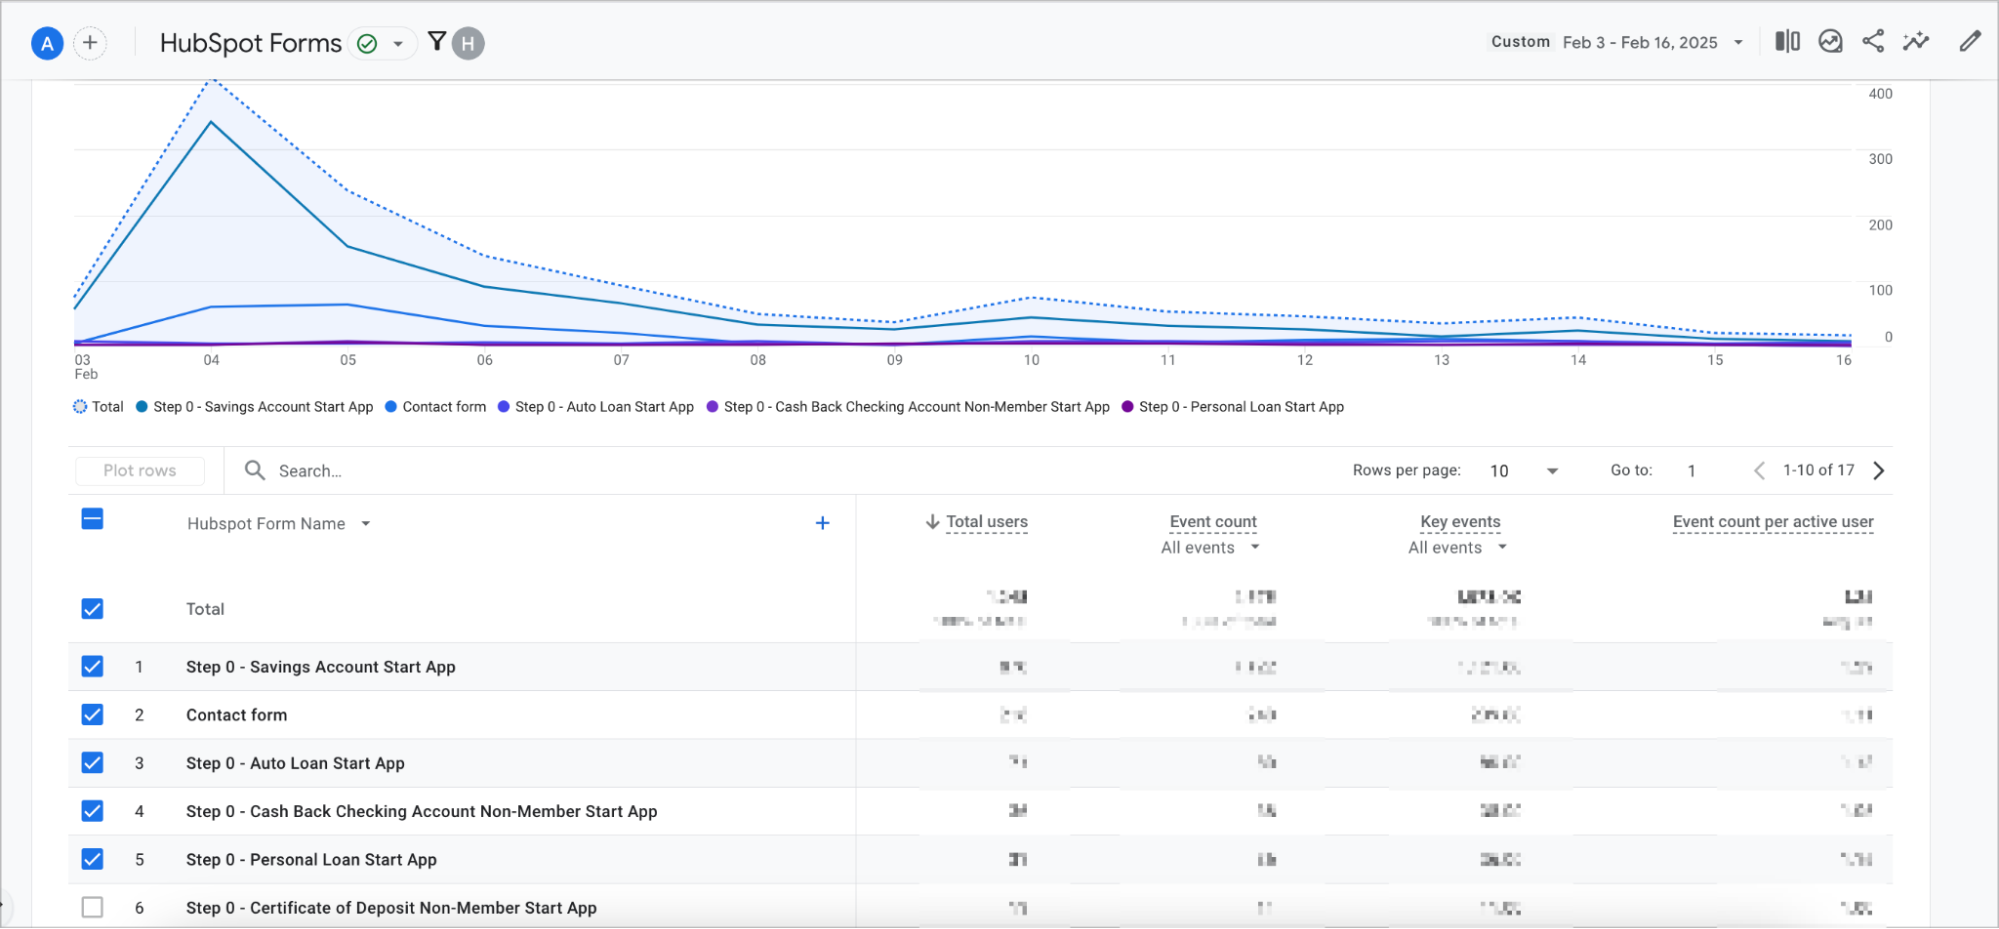Viewport: 1999px width, 929px height.
Task: Uncheck Cash Back Checking row checkbox
Action: [x=92, y=811]
